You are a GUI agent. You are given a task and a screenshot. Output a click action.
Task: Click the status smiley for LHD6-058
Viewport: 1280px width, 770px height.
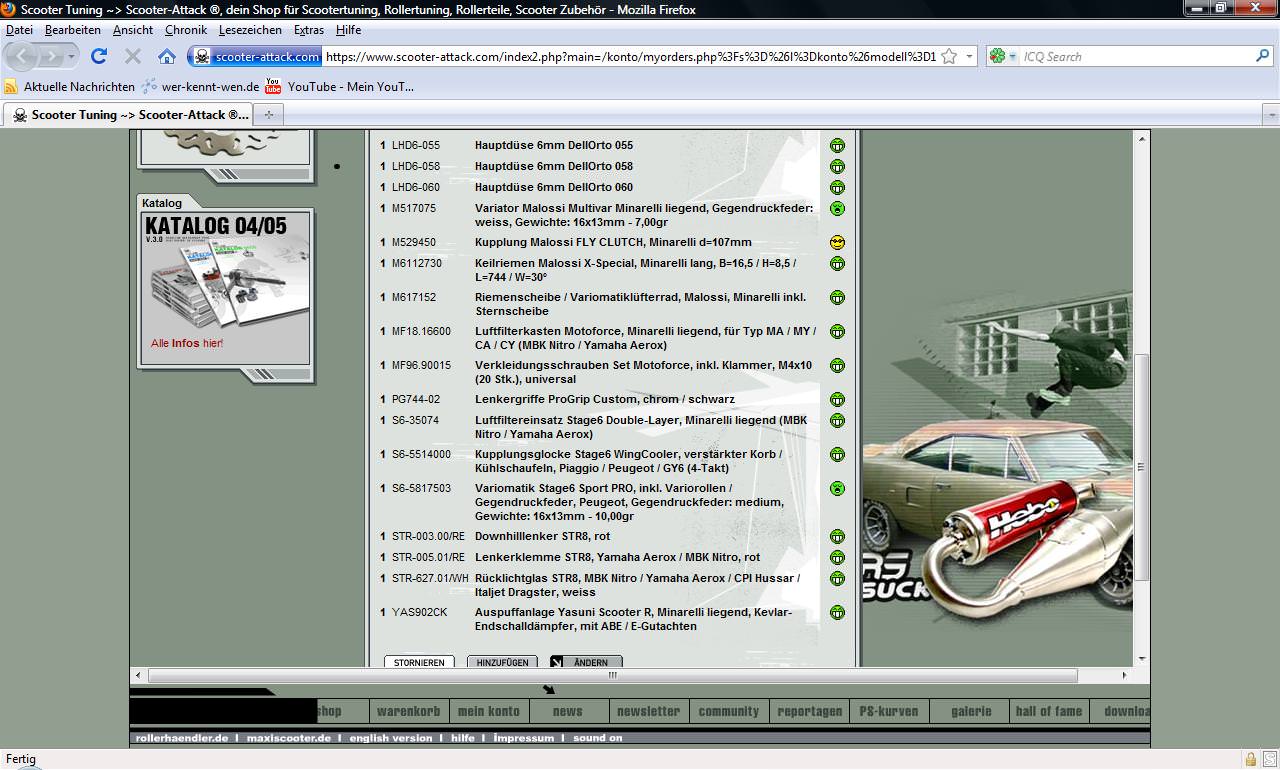pos(837,166)
